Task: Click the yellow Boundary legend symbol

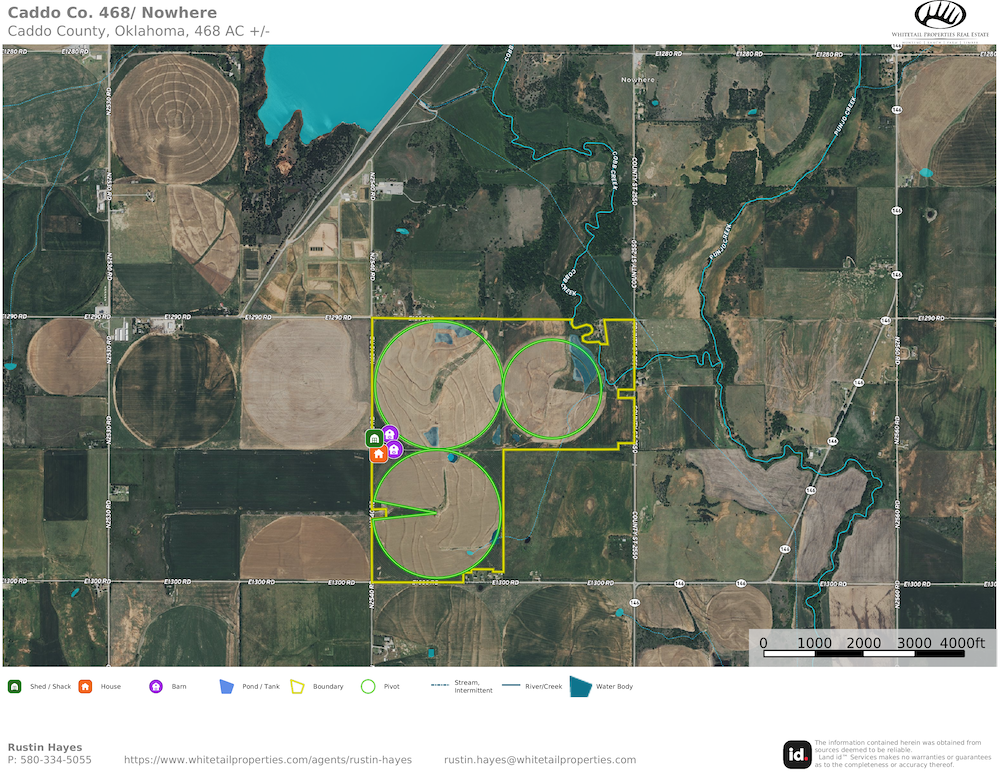Action: click(297, 687)
